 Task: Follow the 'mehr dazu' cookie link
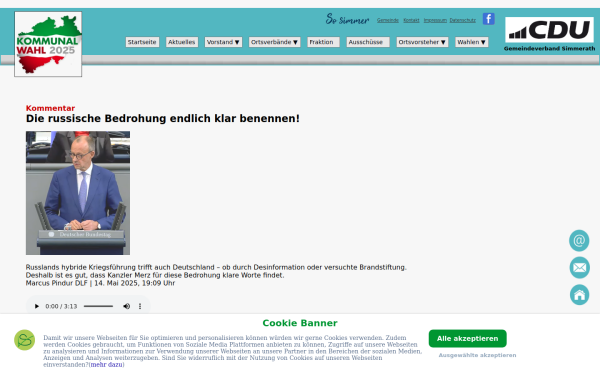click(106, 365)
